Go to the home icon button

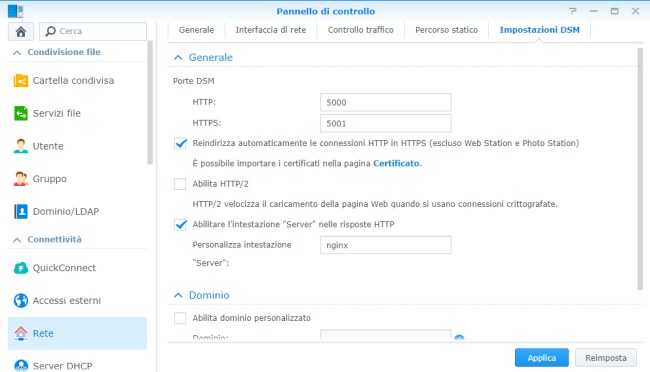click(21, 32)
